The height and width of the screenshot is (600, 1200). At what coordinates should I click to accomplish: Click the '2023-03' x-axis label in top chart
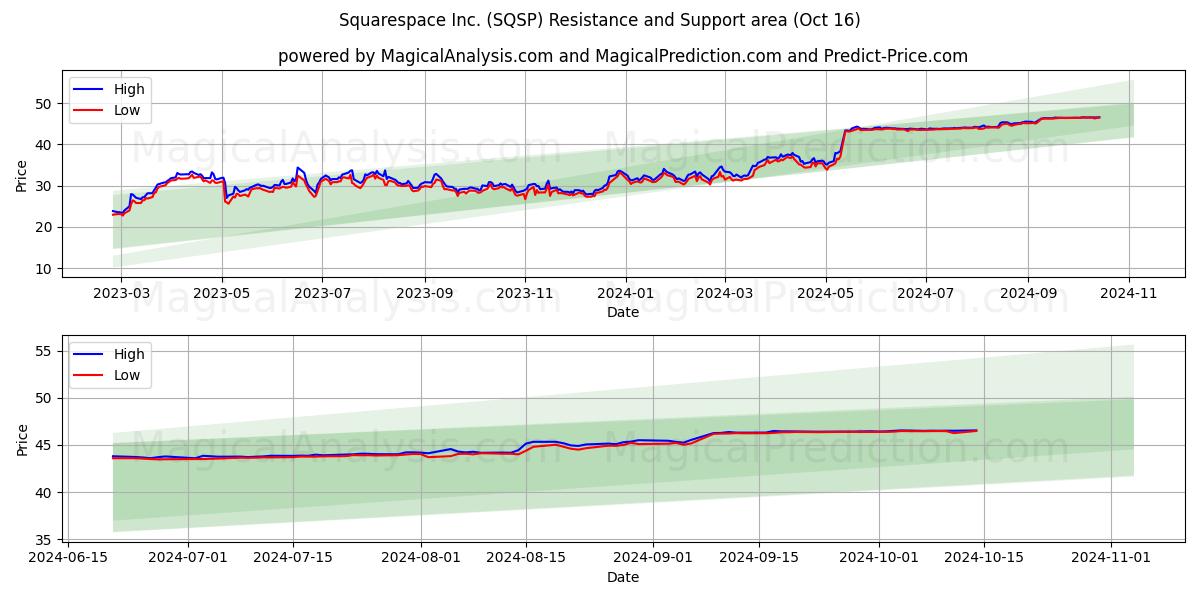click(121, 295)
